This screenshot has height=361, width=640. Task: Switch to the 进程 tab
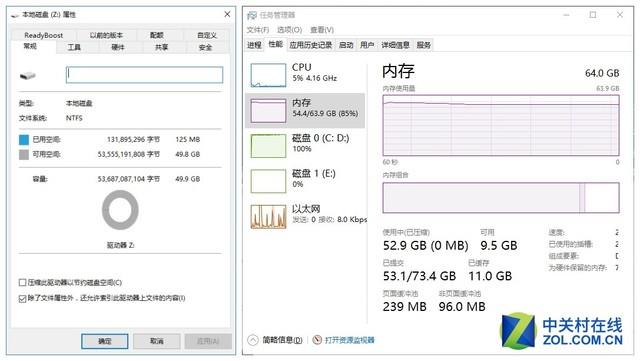[x=254, y=45]
